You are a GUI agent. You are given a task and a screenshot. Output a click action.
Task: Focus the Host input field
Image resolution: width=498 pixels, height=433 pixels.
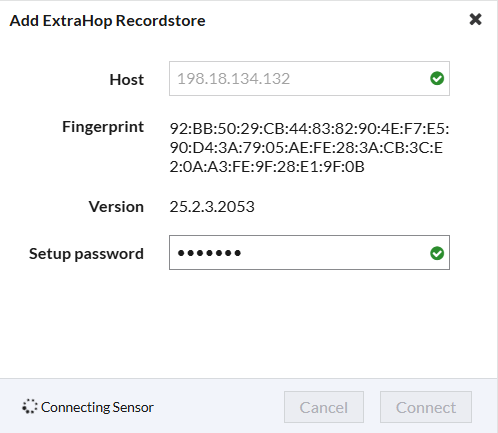[309, 78]
